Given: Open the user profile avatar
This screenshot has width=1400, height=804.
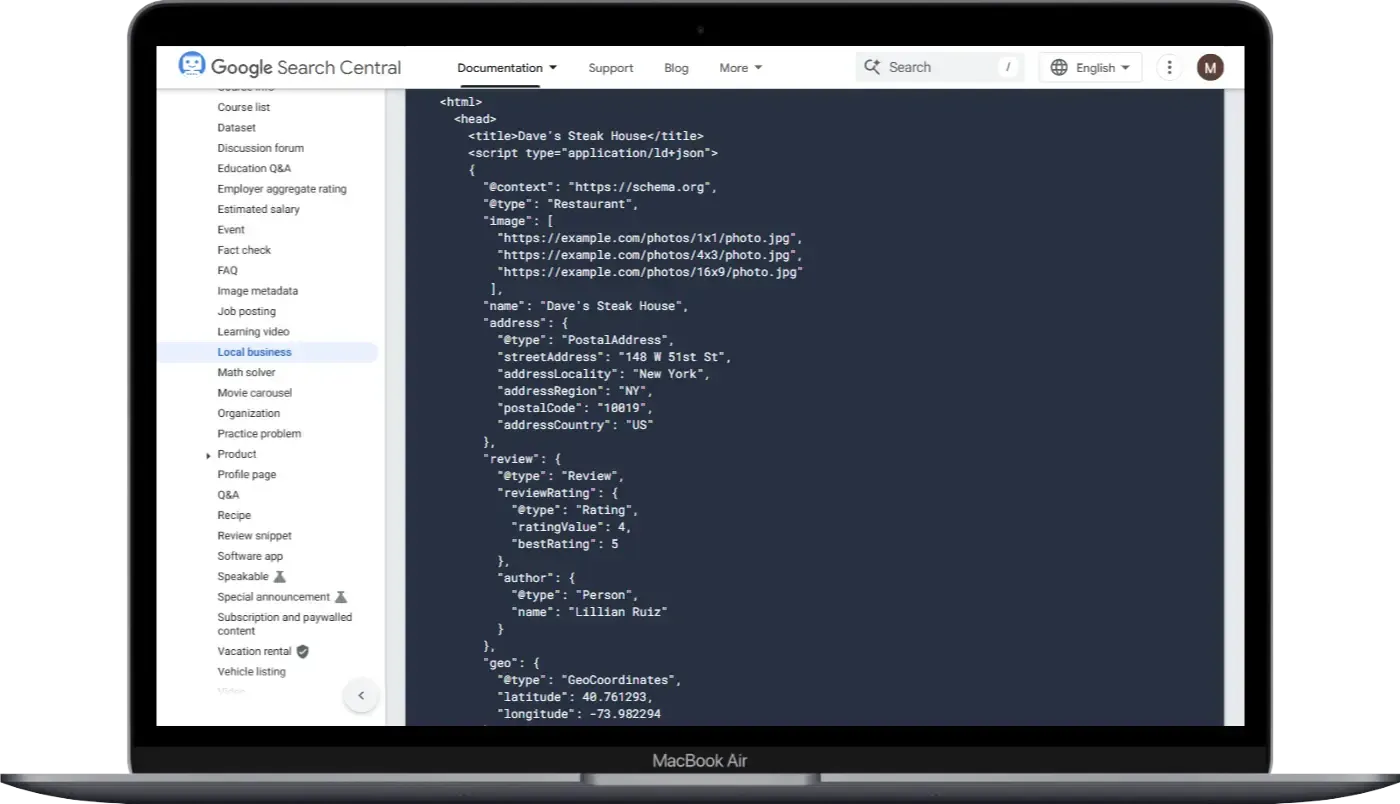Looking at the screenshot, I should 1210,68.
